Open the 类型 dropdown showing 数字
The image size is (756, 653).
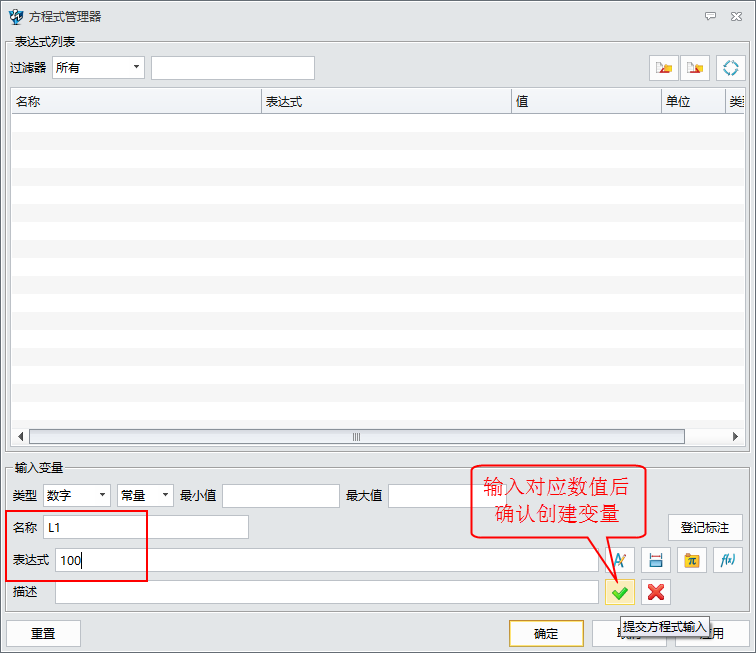[77, 495]
